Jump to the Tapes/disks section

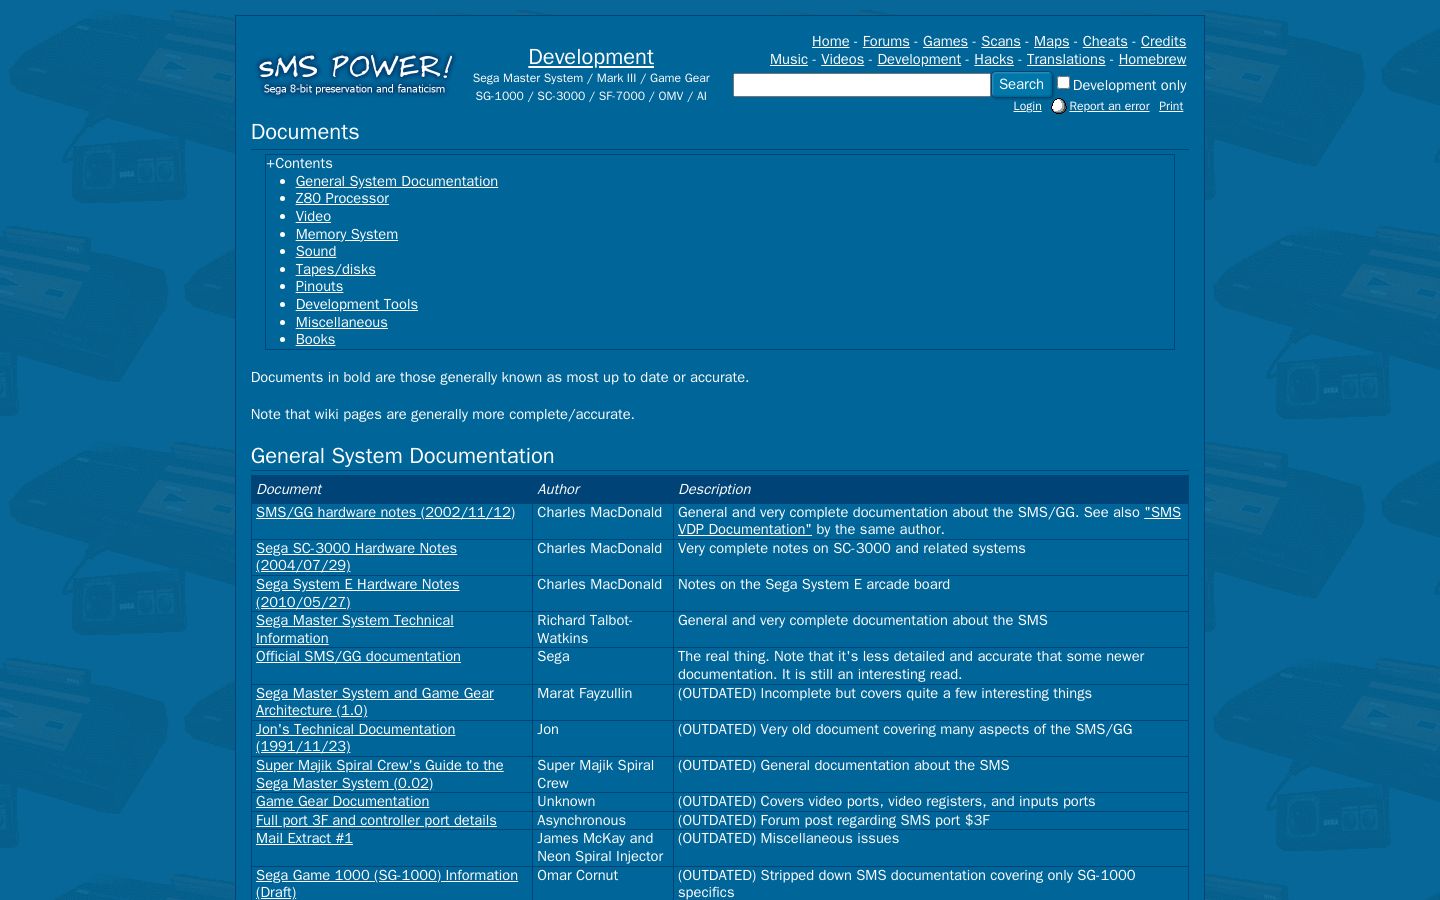(x=336, y=269)
